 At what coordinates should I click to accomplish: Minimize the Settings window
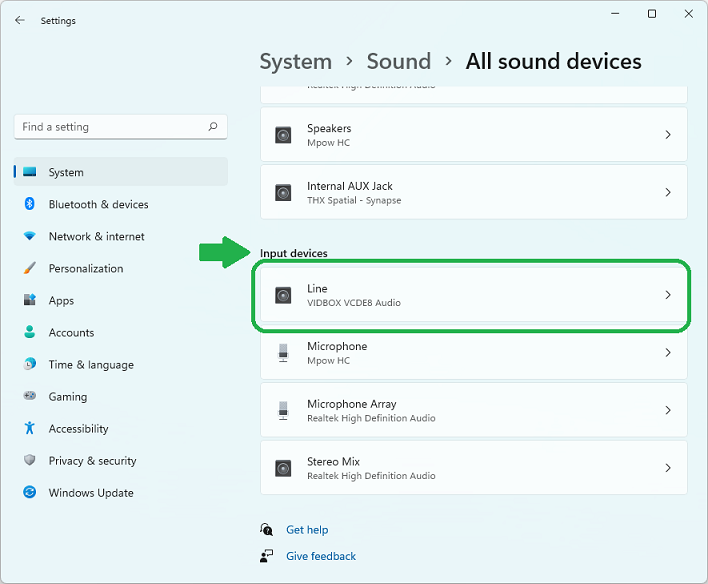coord(615,14)
